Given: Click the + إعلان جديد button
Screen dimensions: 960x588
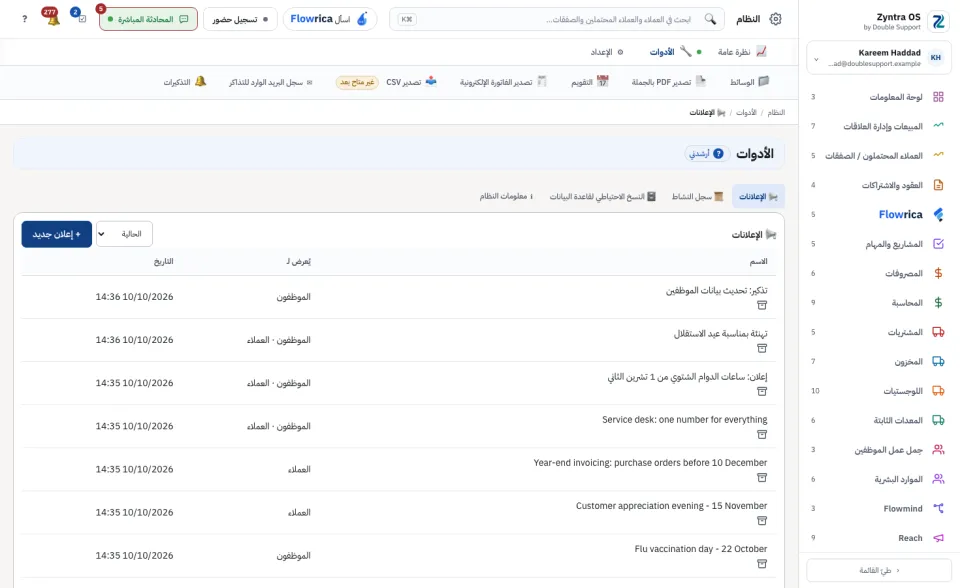Looking at the screenshot, I should [x=56, y=234].
